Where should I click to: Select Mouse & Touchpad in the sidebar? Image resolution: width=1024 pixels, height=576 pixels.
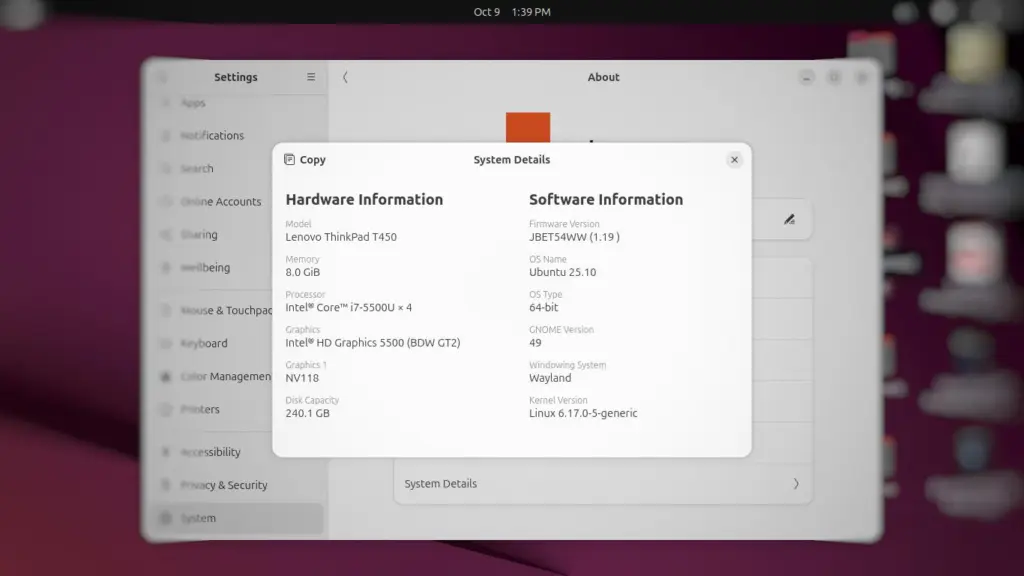point(226,311)
